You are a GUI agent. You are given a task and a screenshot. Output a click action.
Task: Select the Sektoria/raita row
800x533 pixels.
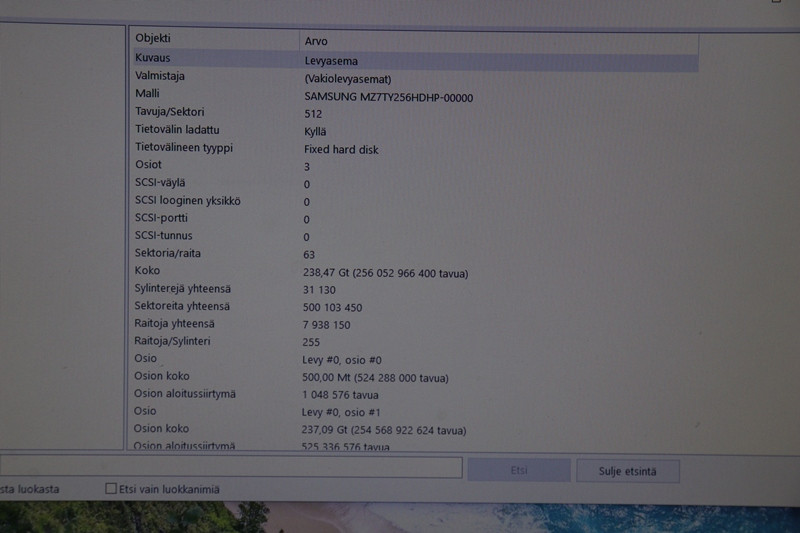pyautogui.click(x=415, y=253)
